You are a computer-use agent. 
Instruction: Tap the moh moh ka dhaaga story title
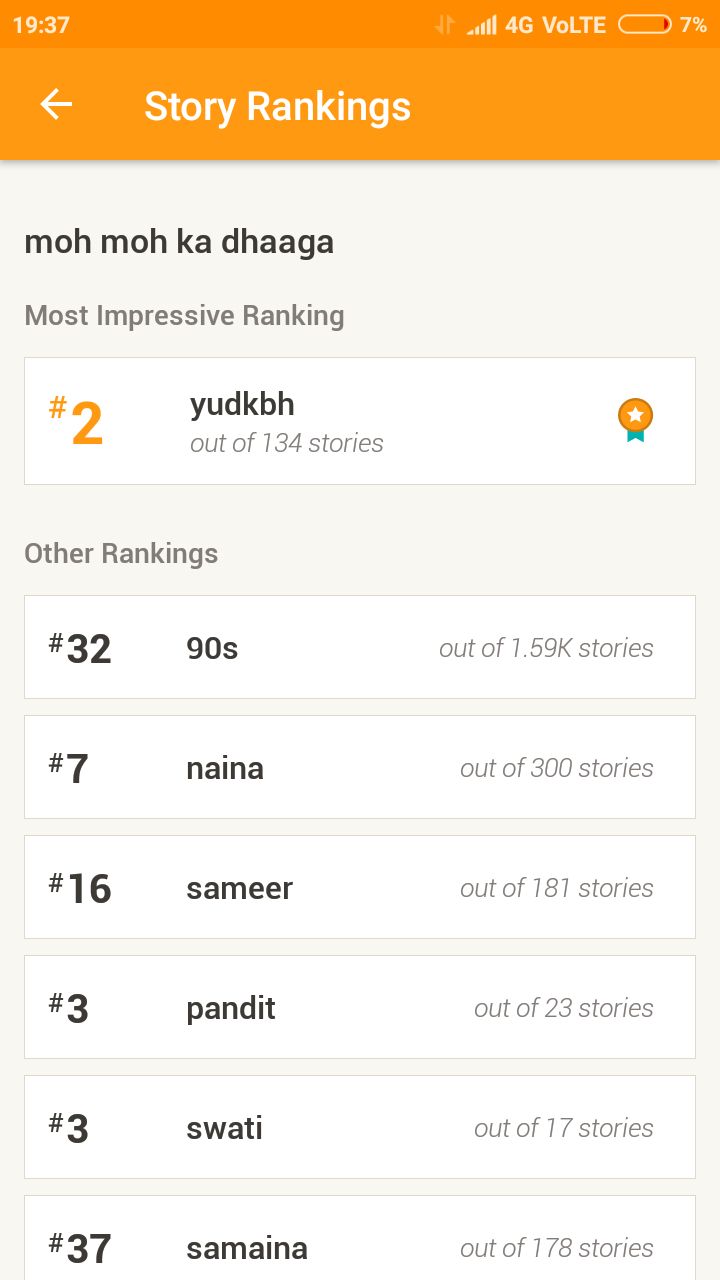pyautogui.click(x=179, y=242)
